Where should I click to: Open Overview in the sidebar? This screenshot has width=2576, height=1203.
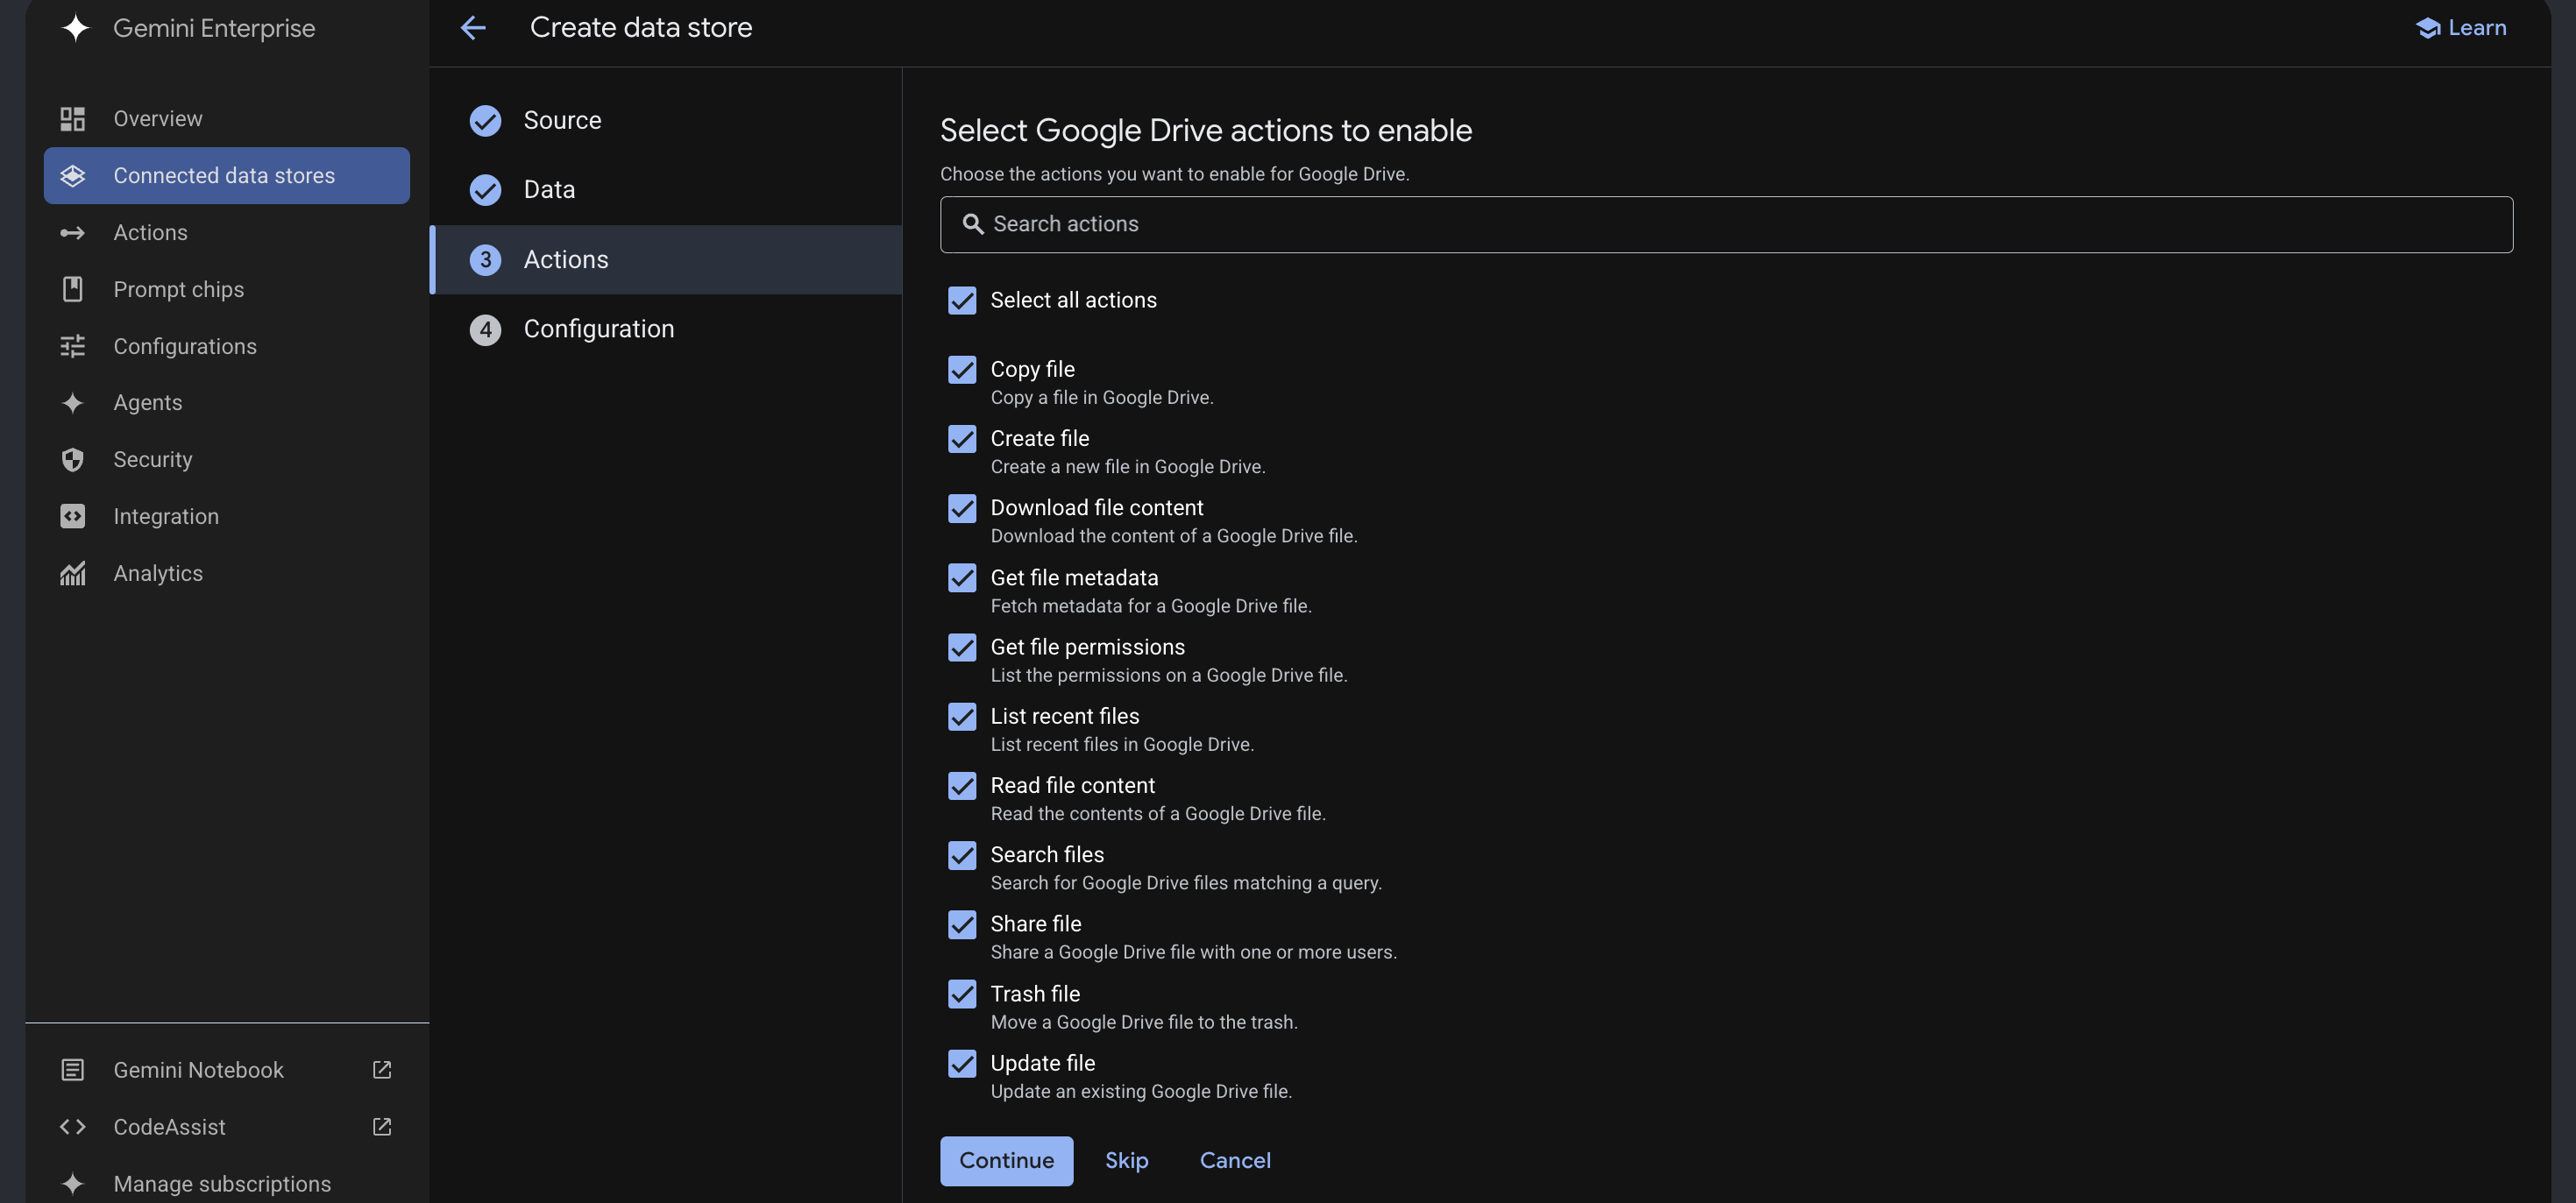point(226,119)
